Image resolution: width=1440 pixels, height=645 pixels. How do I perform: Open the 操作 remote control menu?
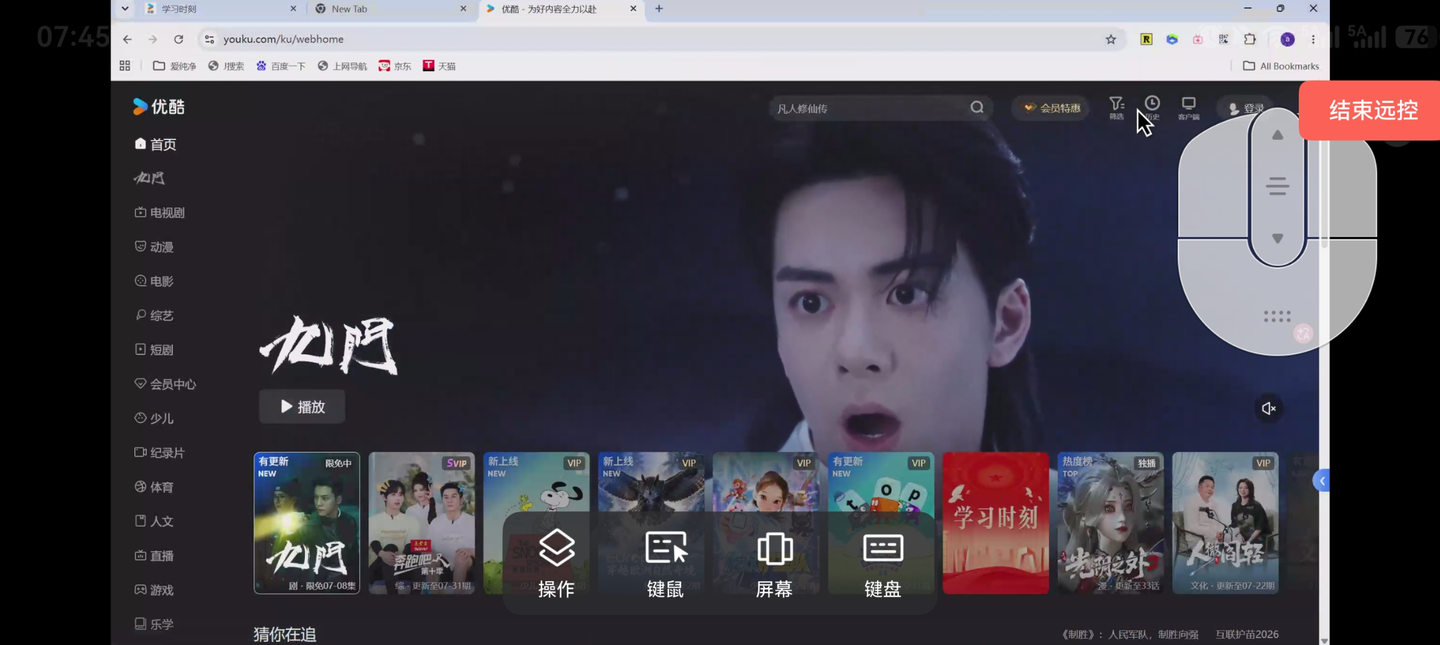556,564
